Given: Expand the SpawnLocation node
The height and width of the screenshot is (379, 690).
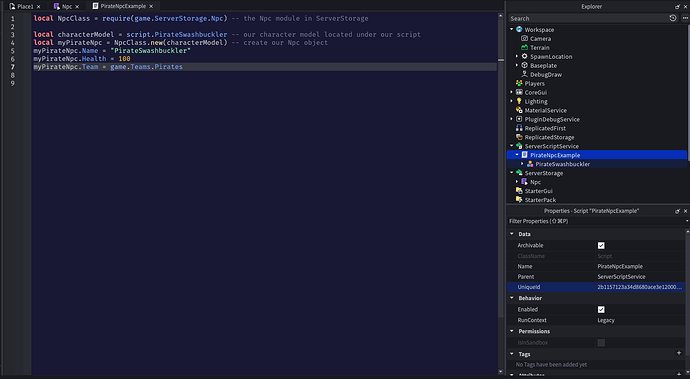Looking at the screenshot, I should 517,56.
